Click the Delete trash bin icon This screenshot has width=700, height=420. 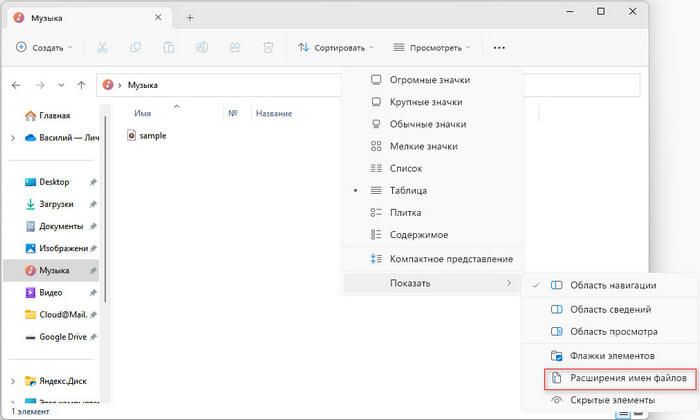[x=267, y=47]
